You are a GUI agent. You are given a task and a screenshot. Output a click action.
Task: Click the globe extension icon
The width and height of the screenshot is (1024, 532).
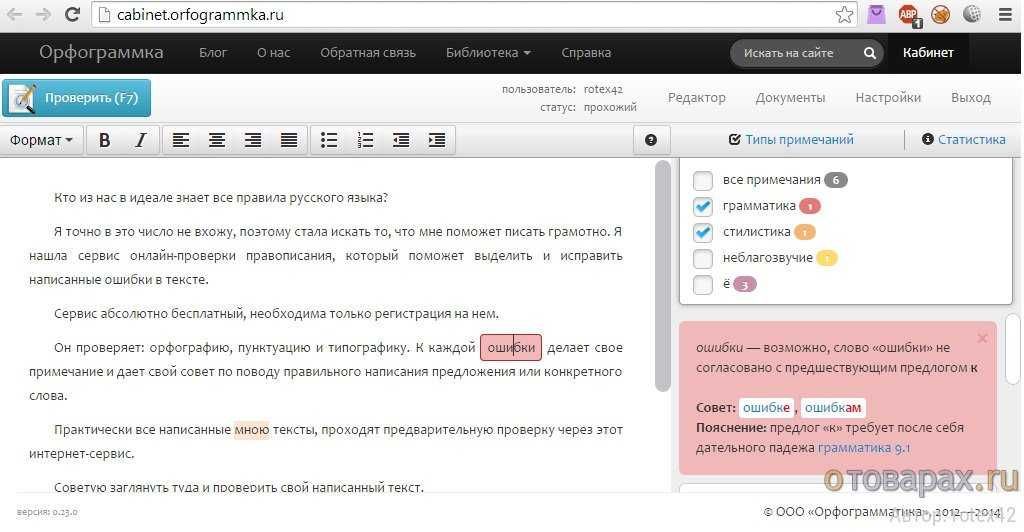coord(972,14)
